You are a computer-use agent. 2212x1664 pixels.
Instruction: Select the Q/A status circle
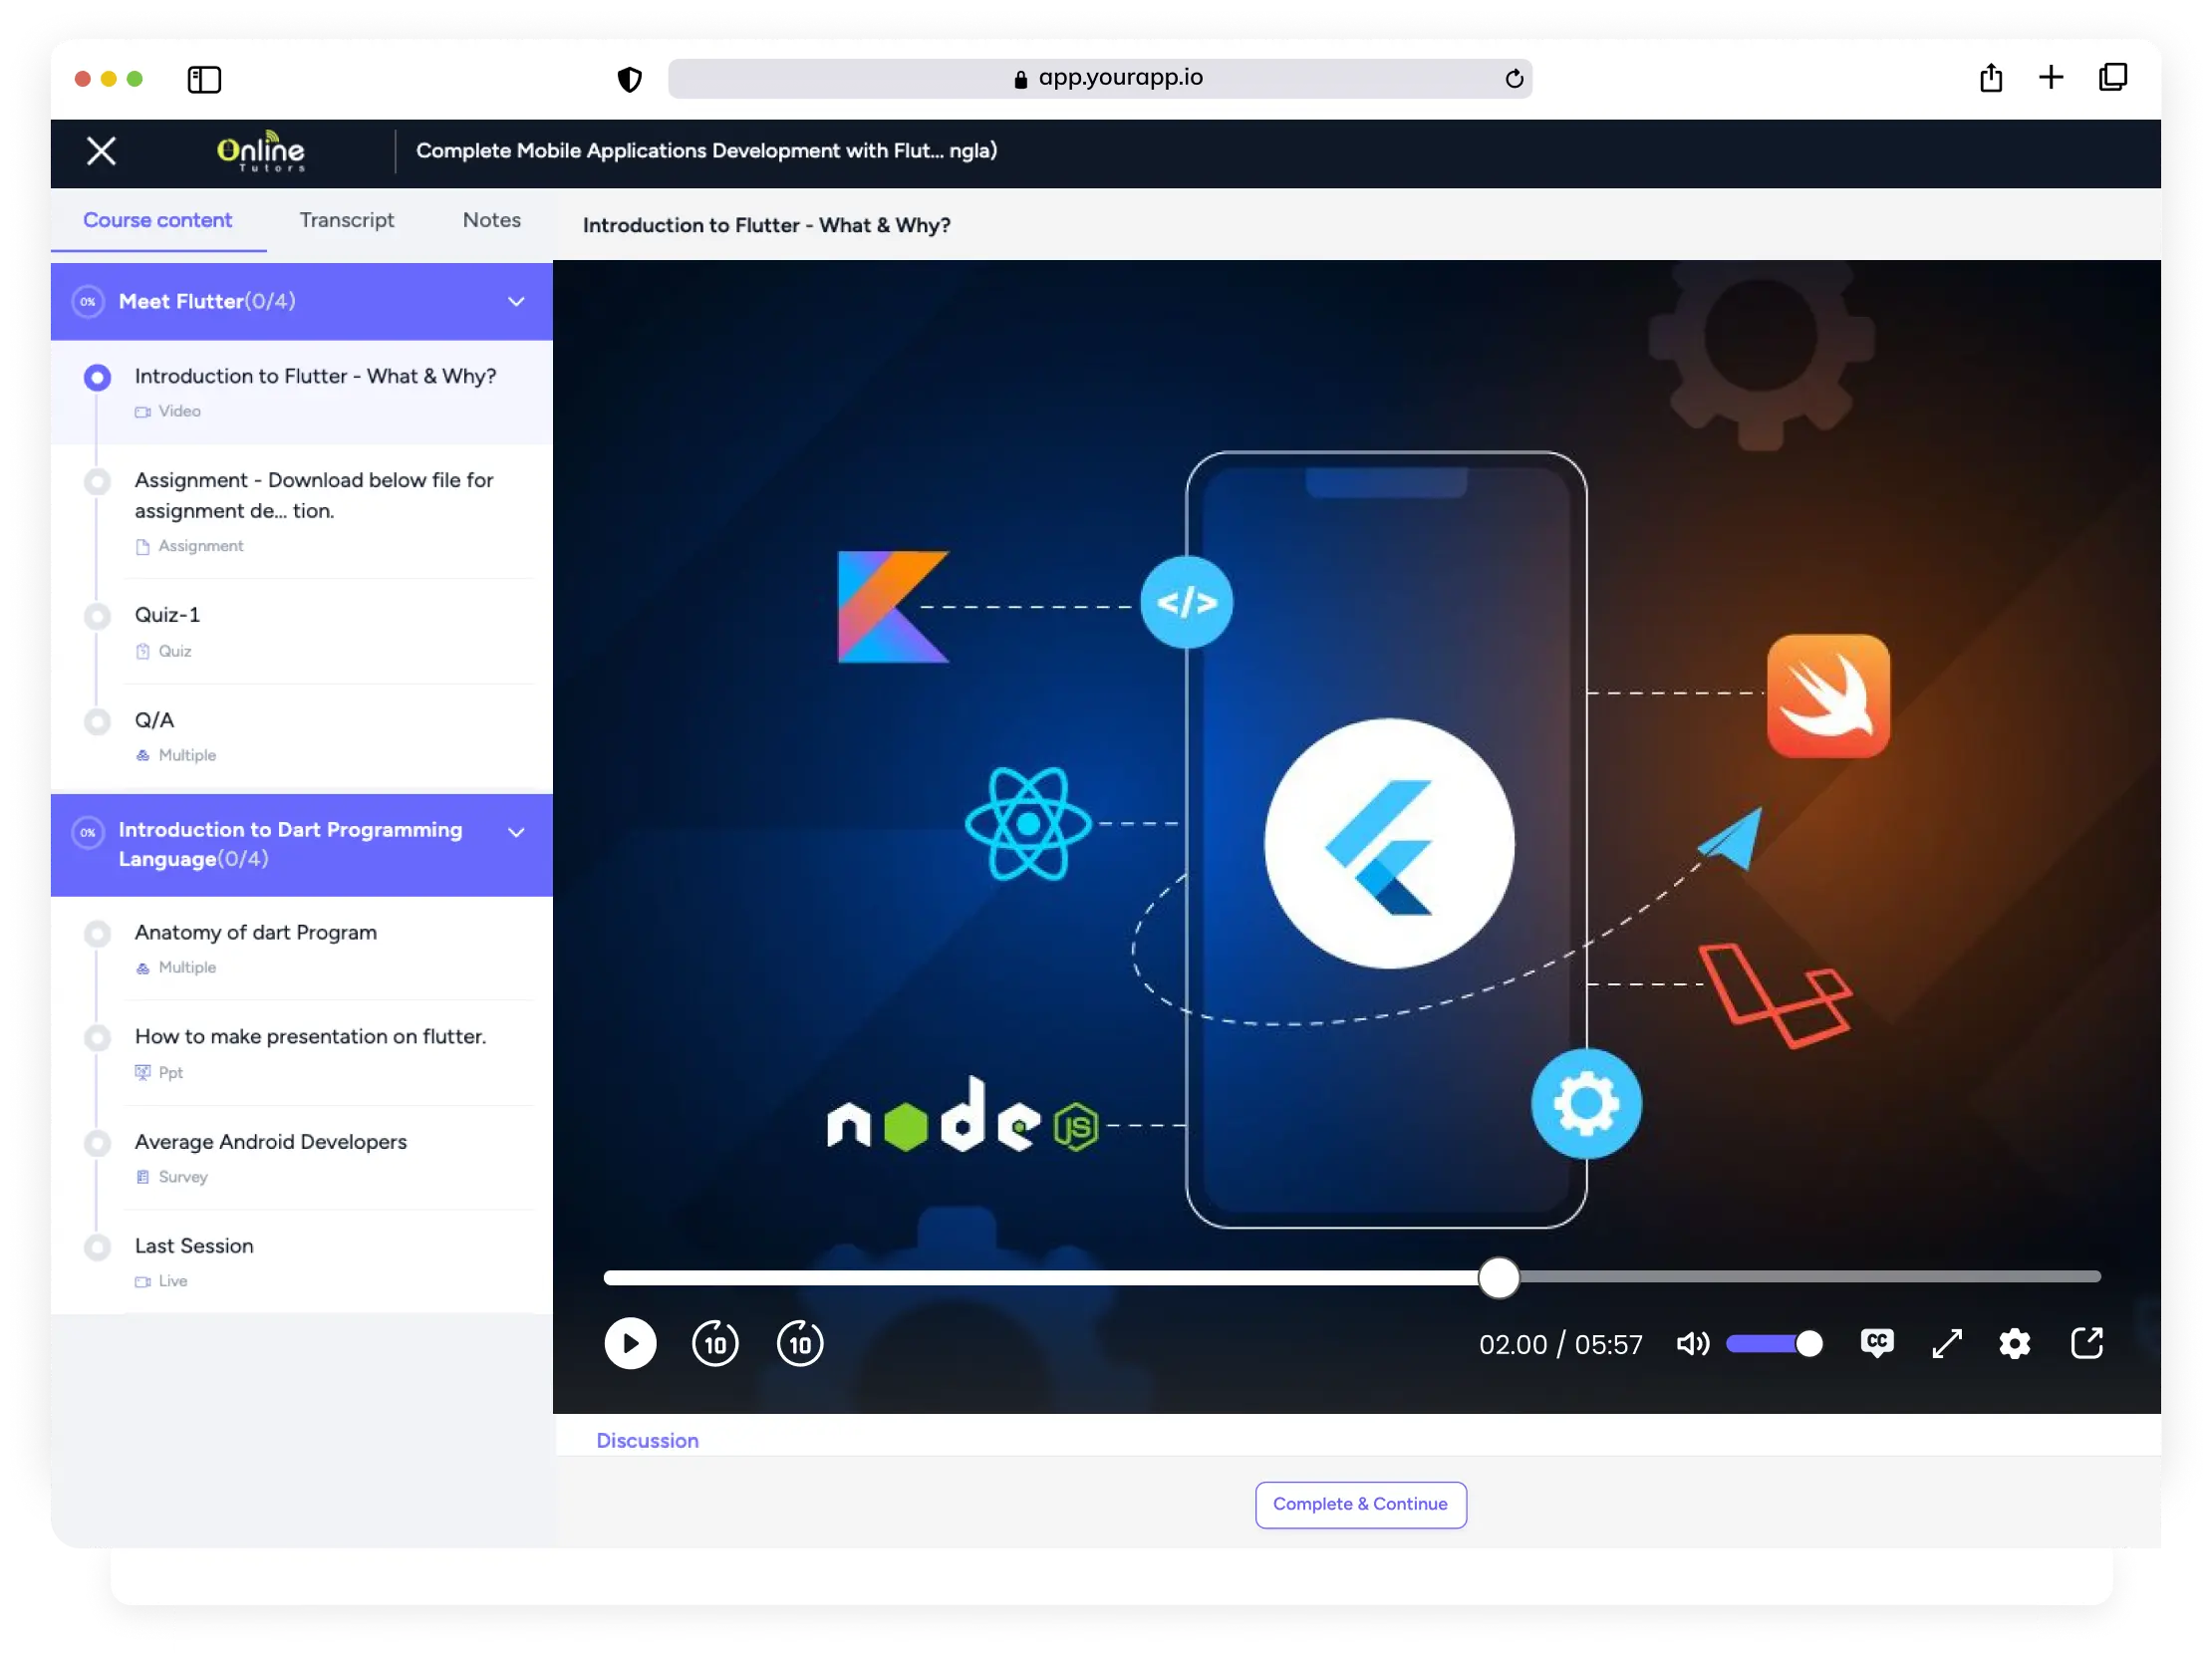pos(97,721)
